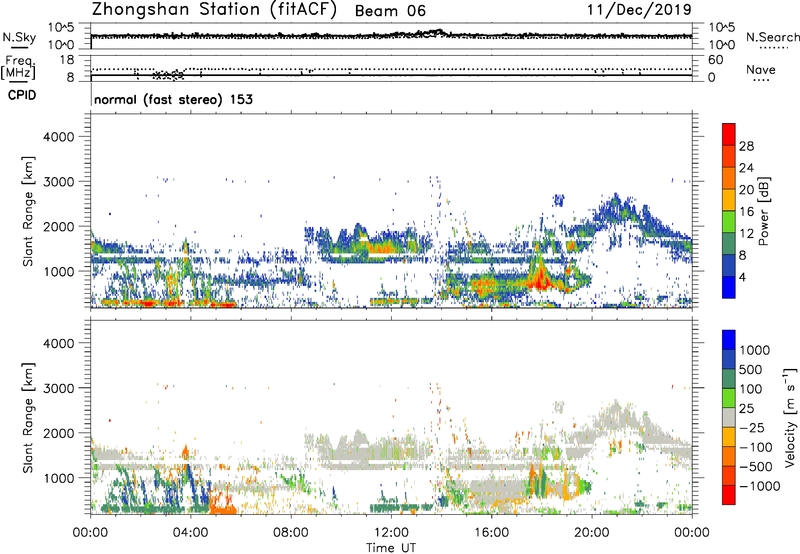Click the title "Zhongshan Station (fitACF)"
The height and width of the screenshot is (554, 800).
point(214,10)
